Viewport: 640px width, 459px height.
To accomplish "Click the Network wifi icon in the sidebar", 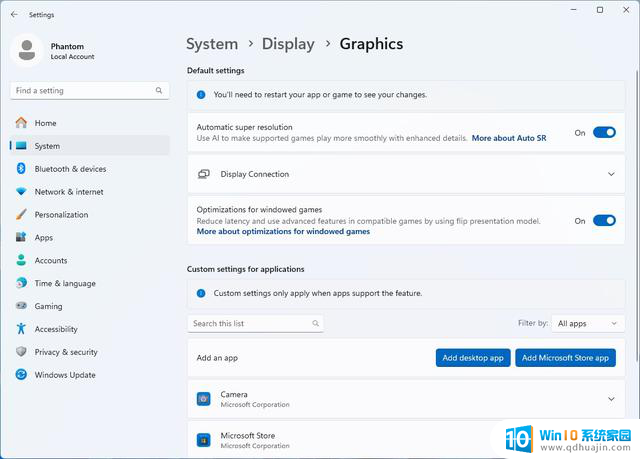I will click(x=21, y=191).
